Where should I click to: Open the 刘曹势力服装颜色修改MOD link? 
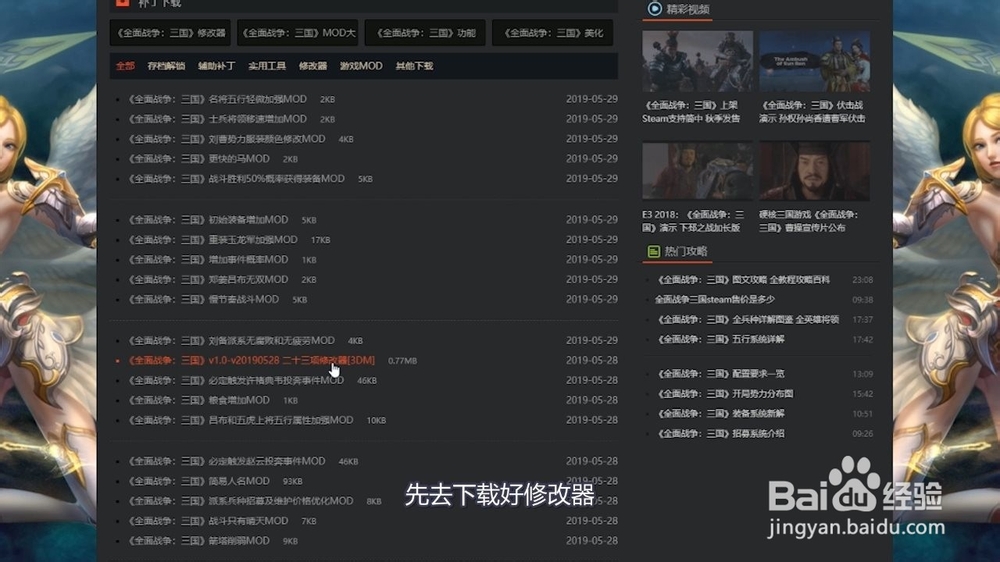click(226, 138)
